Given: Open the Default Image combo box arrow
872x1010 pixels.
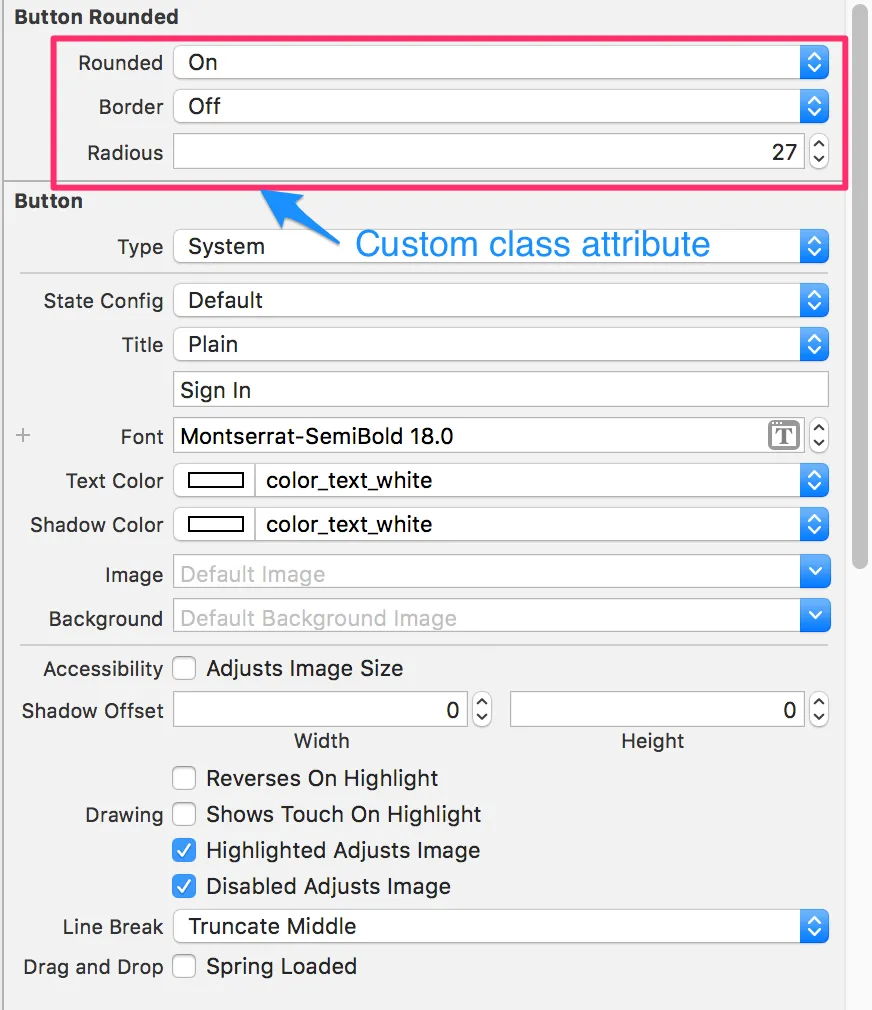Looking at the screenshot, I should coord(815,574).
